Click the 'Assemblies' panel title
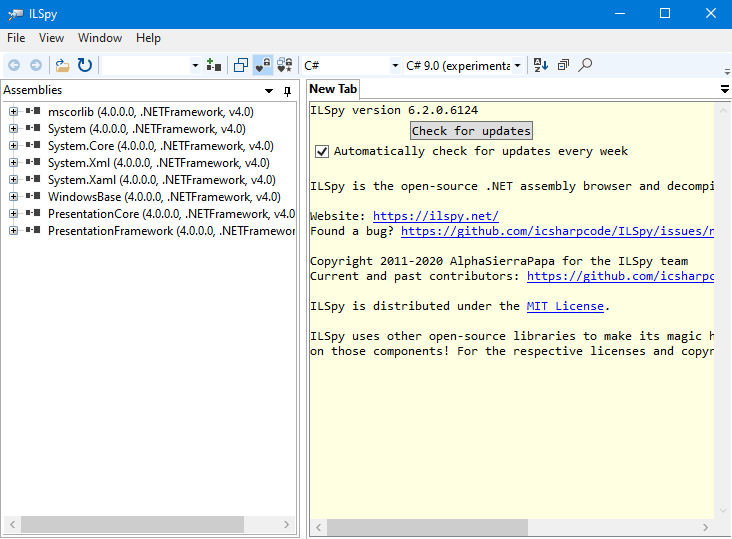 (33, 90)
